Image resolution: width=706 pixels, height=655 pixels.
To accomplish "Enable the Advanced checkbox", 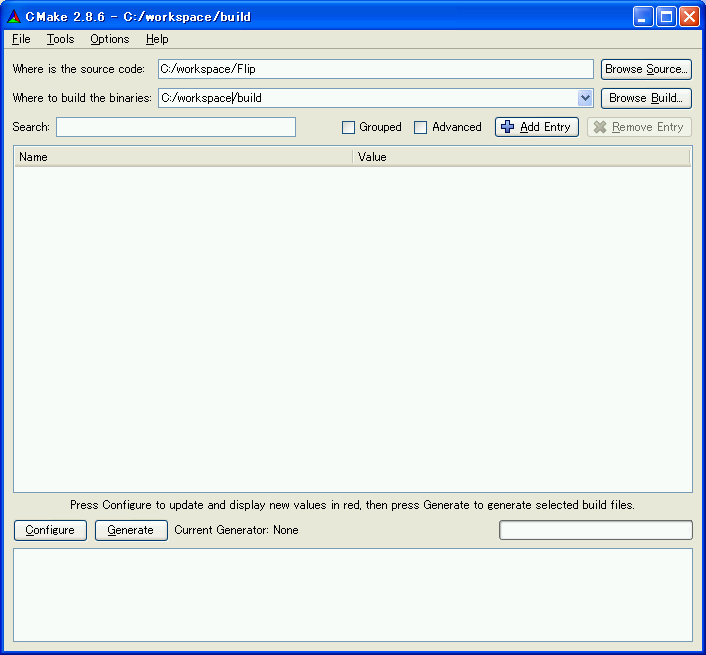I will [x=420, y=127].
